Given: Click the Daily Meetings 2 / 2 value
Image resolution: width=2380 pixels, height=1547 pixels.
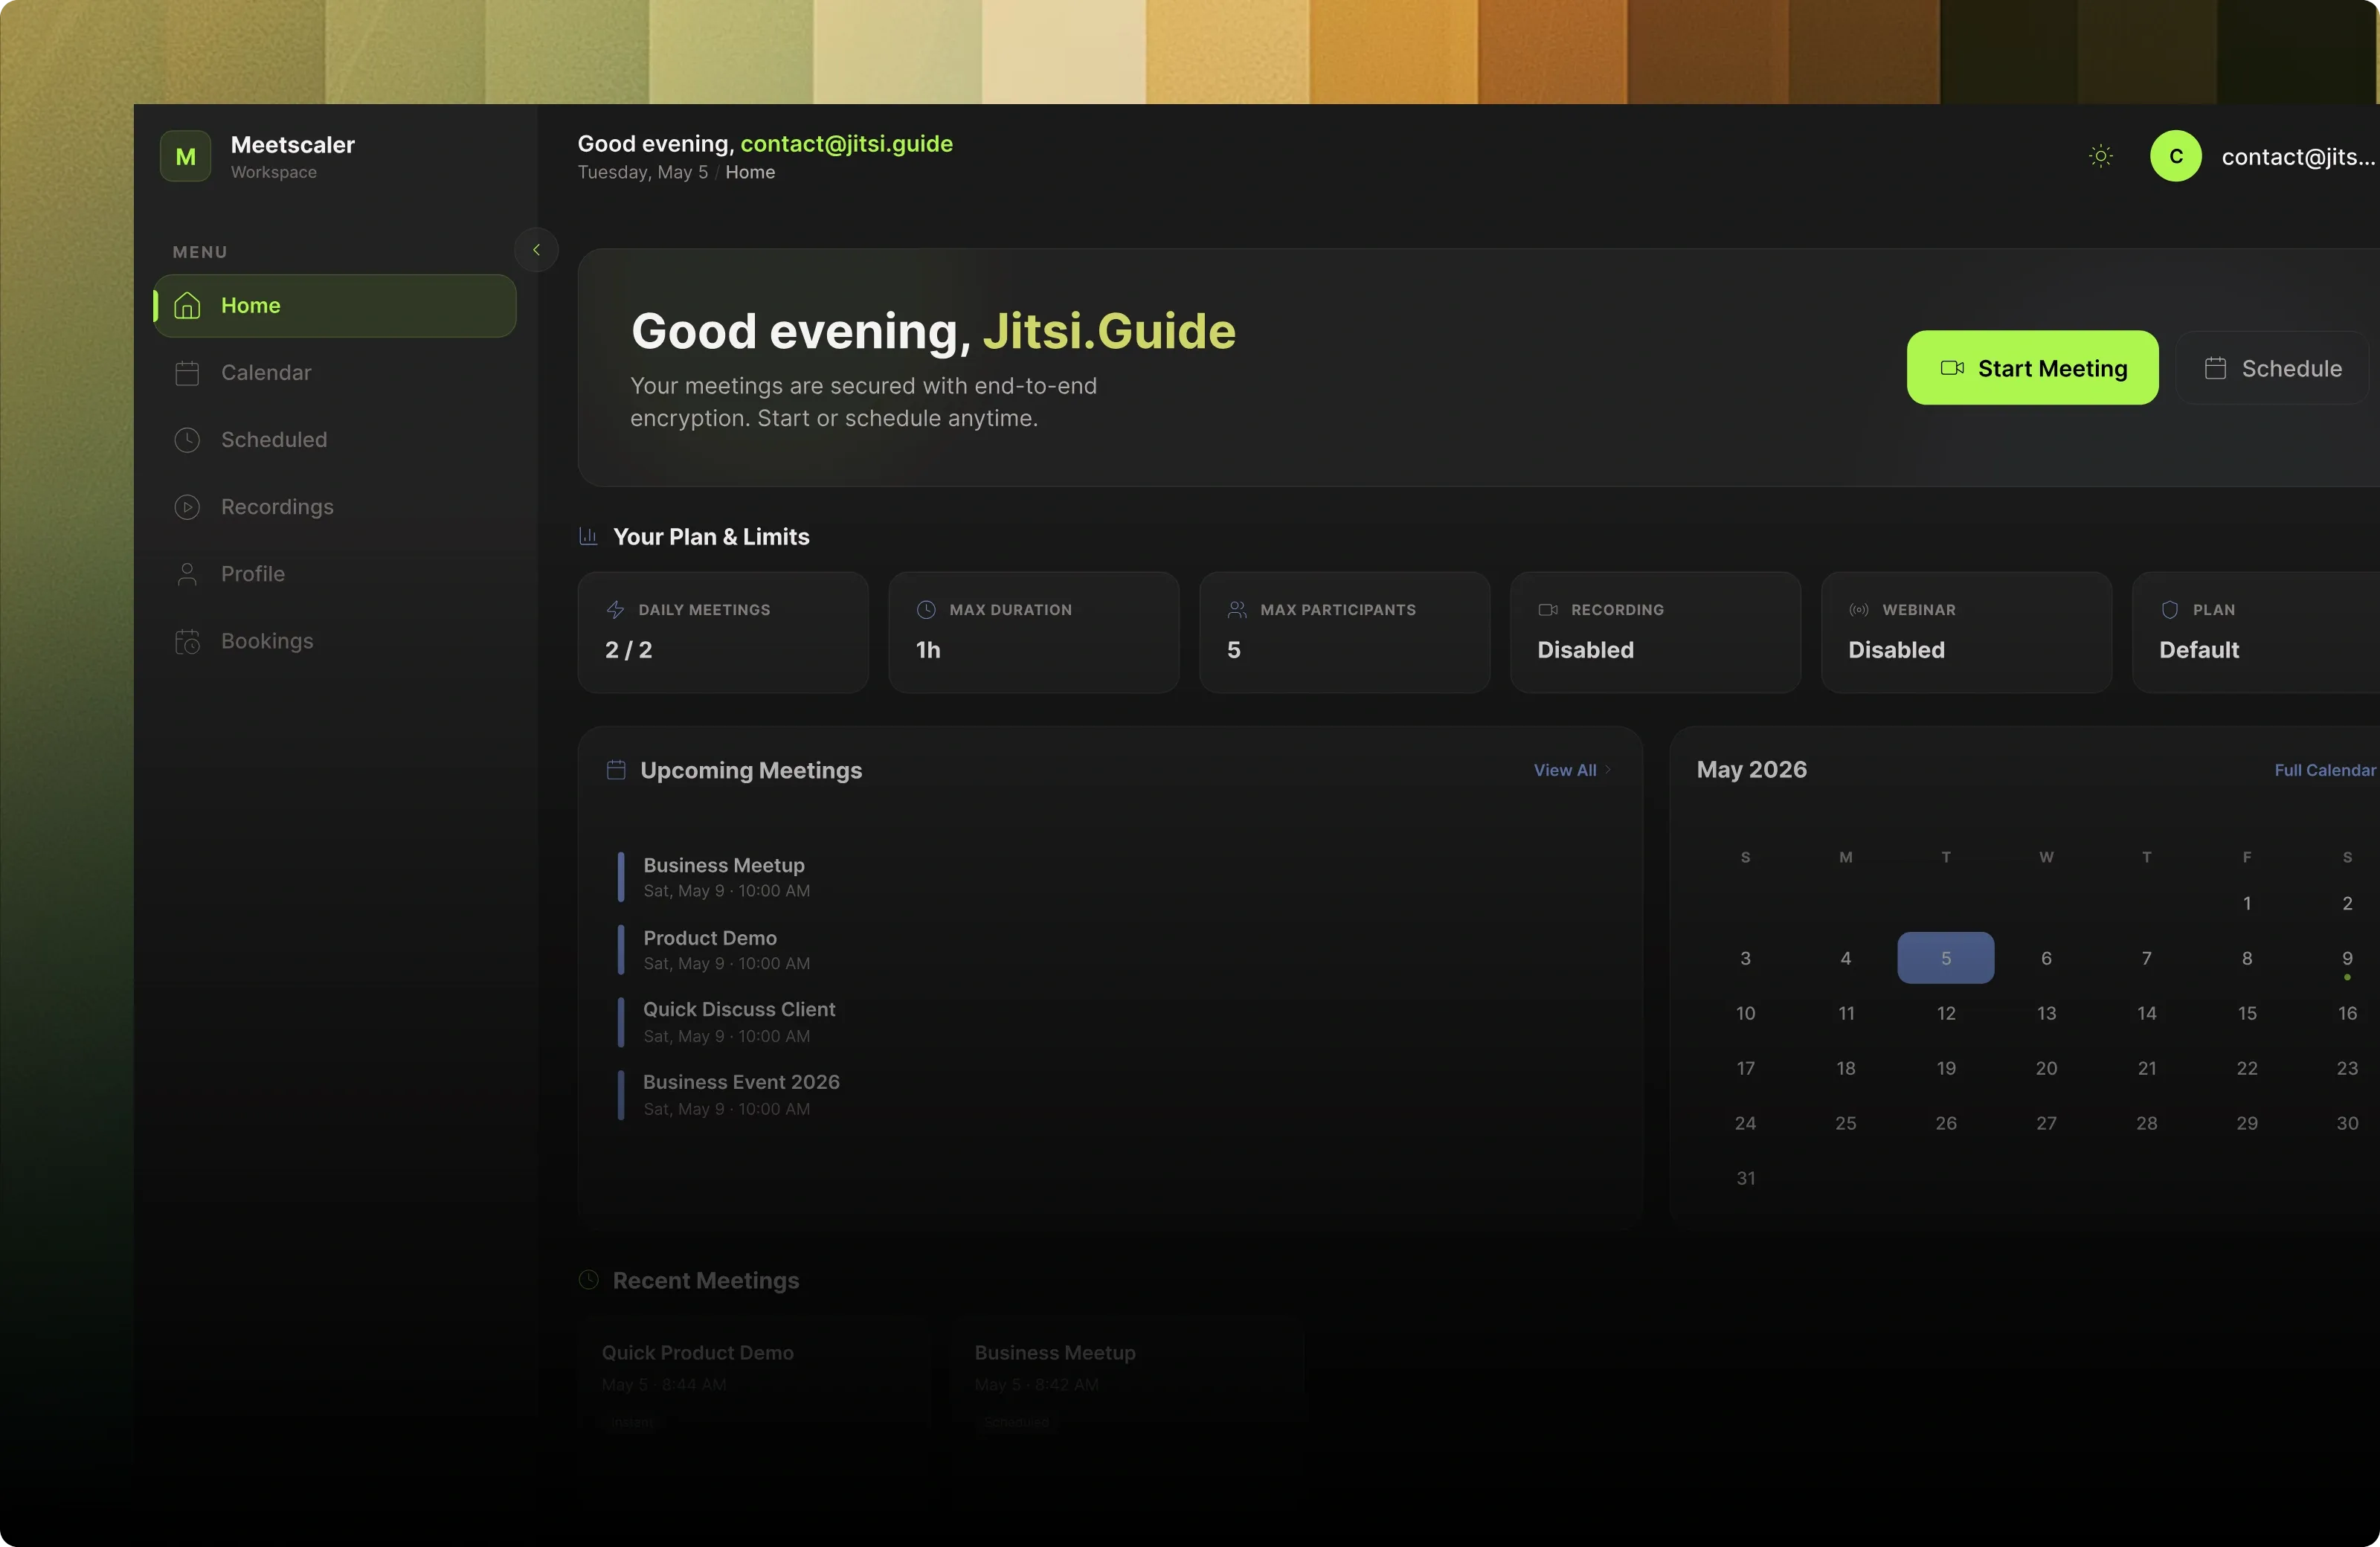Looking at the screenshot, I should click(628, 650).
